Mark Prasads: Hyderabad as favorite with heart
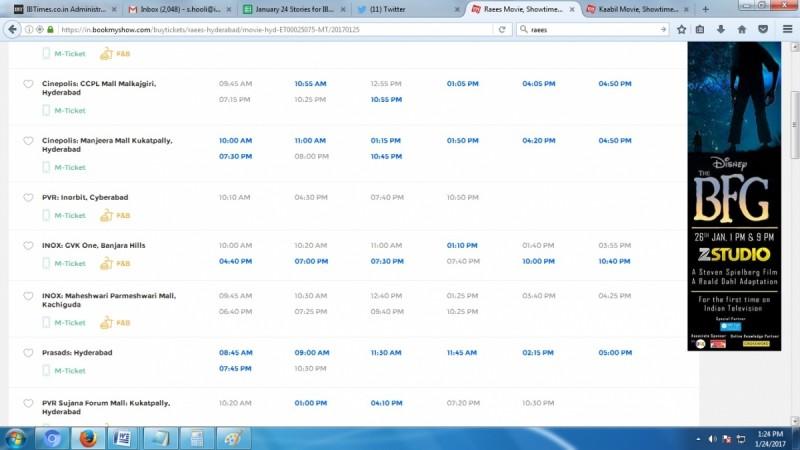Viewport: 800px width, 450px height. point(28,353)
